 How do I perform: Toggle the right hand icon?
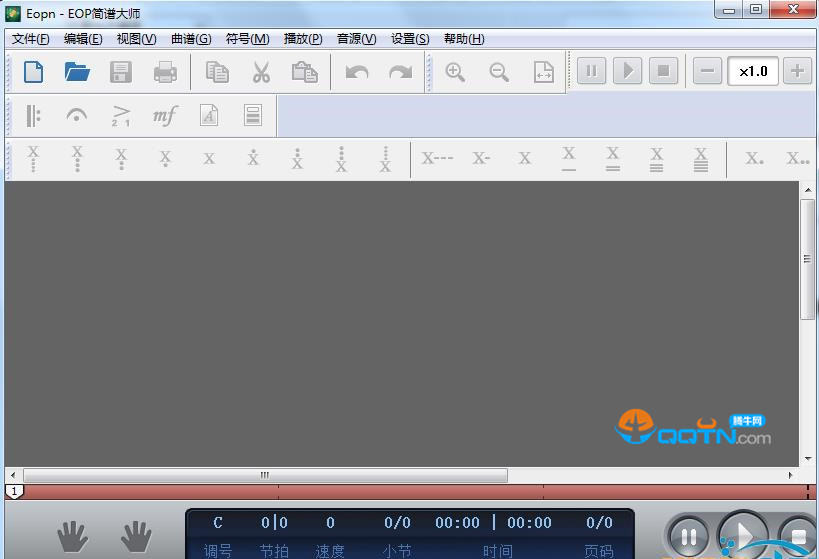point(136,537)
